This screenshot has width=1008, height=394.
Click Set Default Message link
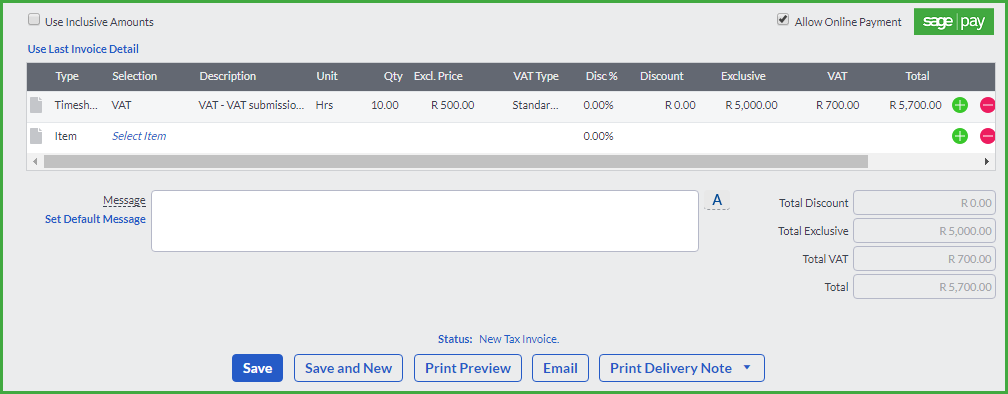pos(95,219)
